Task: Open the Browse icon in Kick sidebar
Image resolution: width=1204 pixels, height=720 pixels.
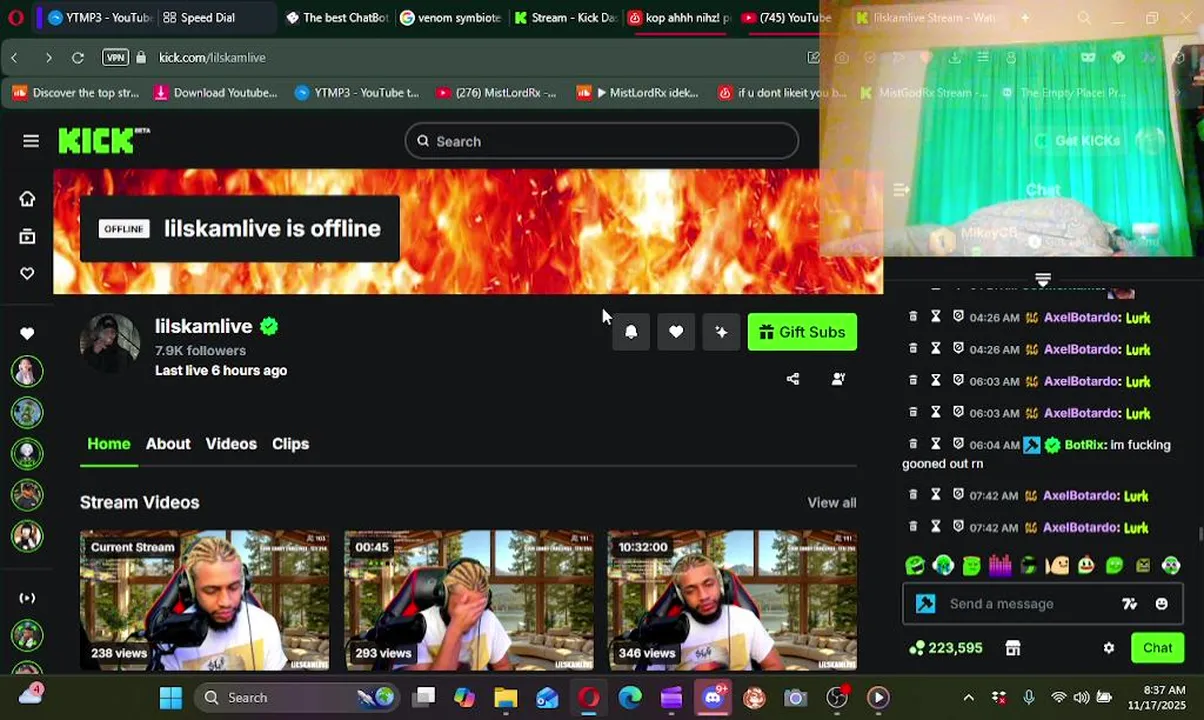Action: [27, 236]
